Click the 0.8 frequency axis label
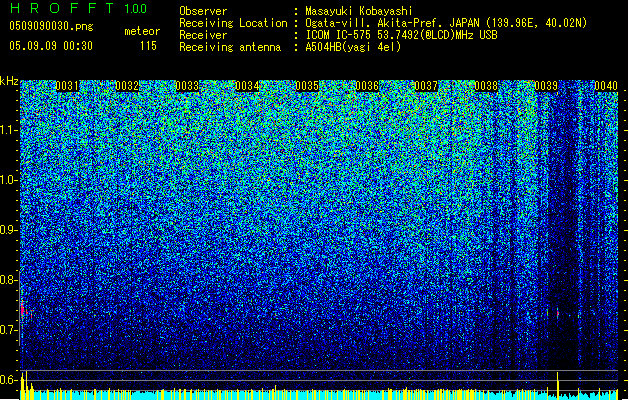629x400 pixels. pos(9,280)
